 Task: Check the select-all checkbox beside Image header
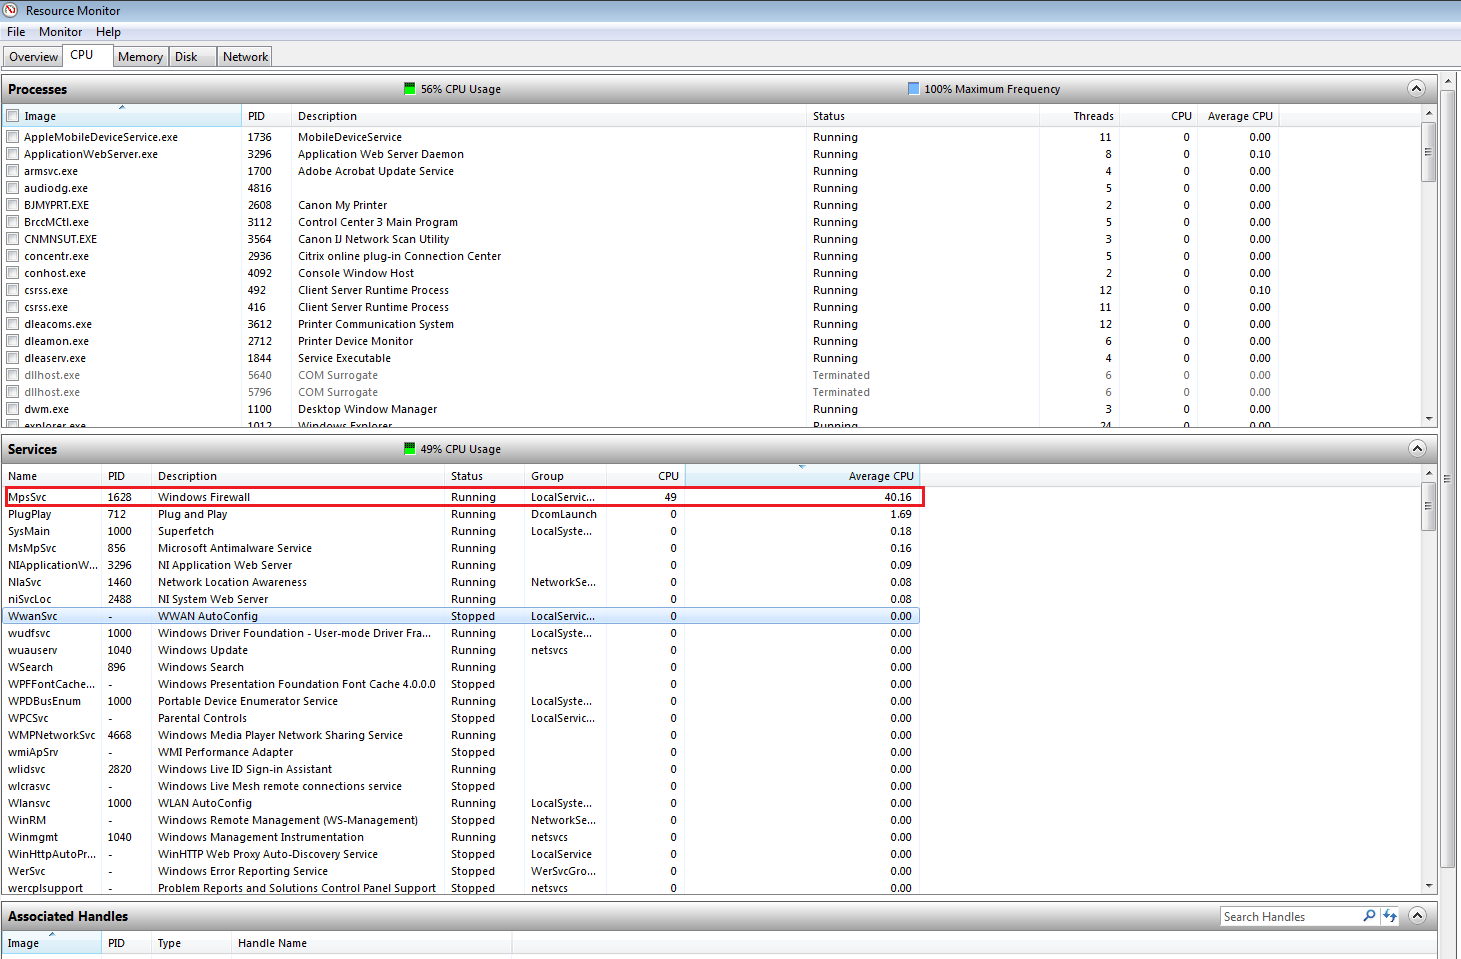pyautogui.click(x=13, y=116)
